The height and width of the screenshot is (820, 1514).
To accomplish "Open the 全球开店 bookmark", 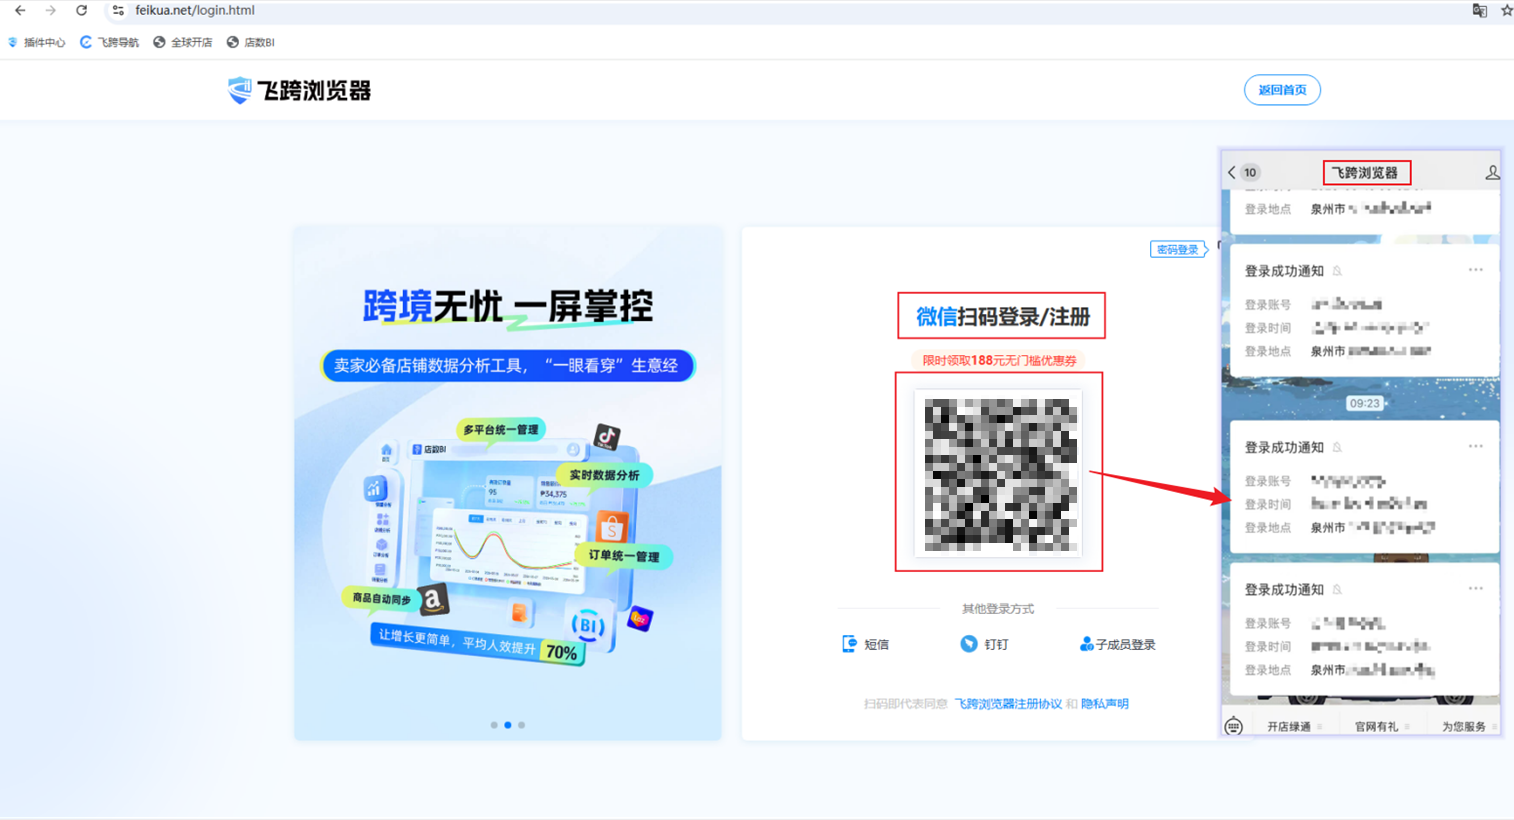I will [x=183, y=42].
